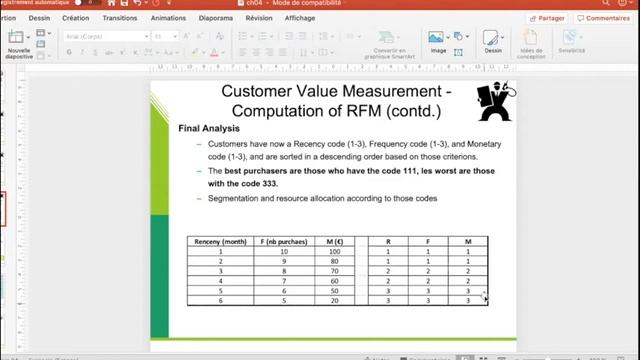Undo the last action
The width and height of the screenshot is (640, 360).
(138, 3)
